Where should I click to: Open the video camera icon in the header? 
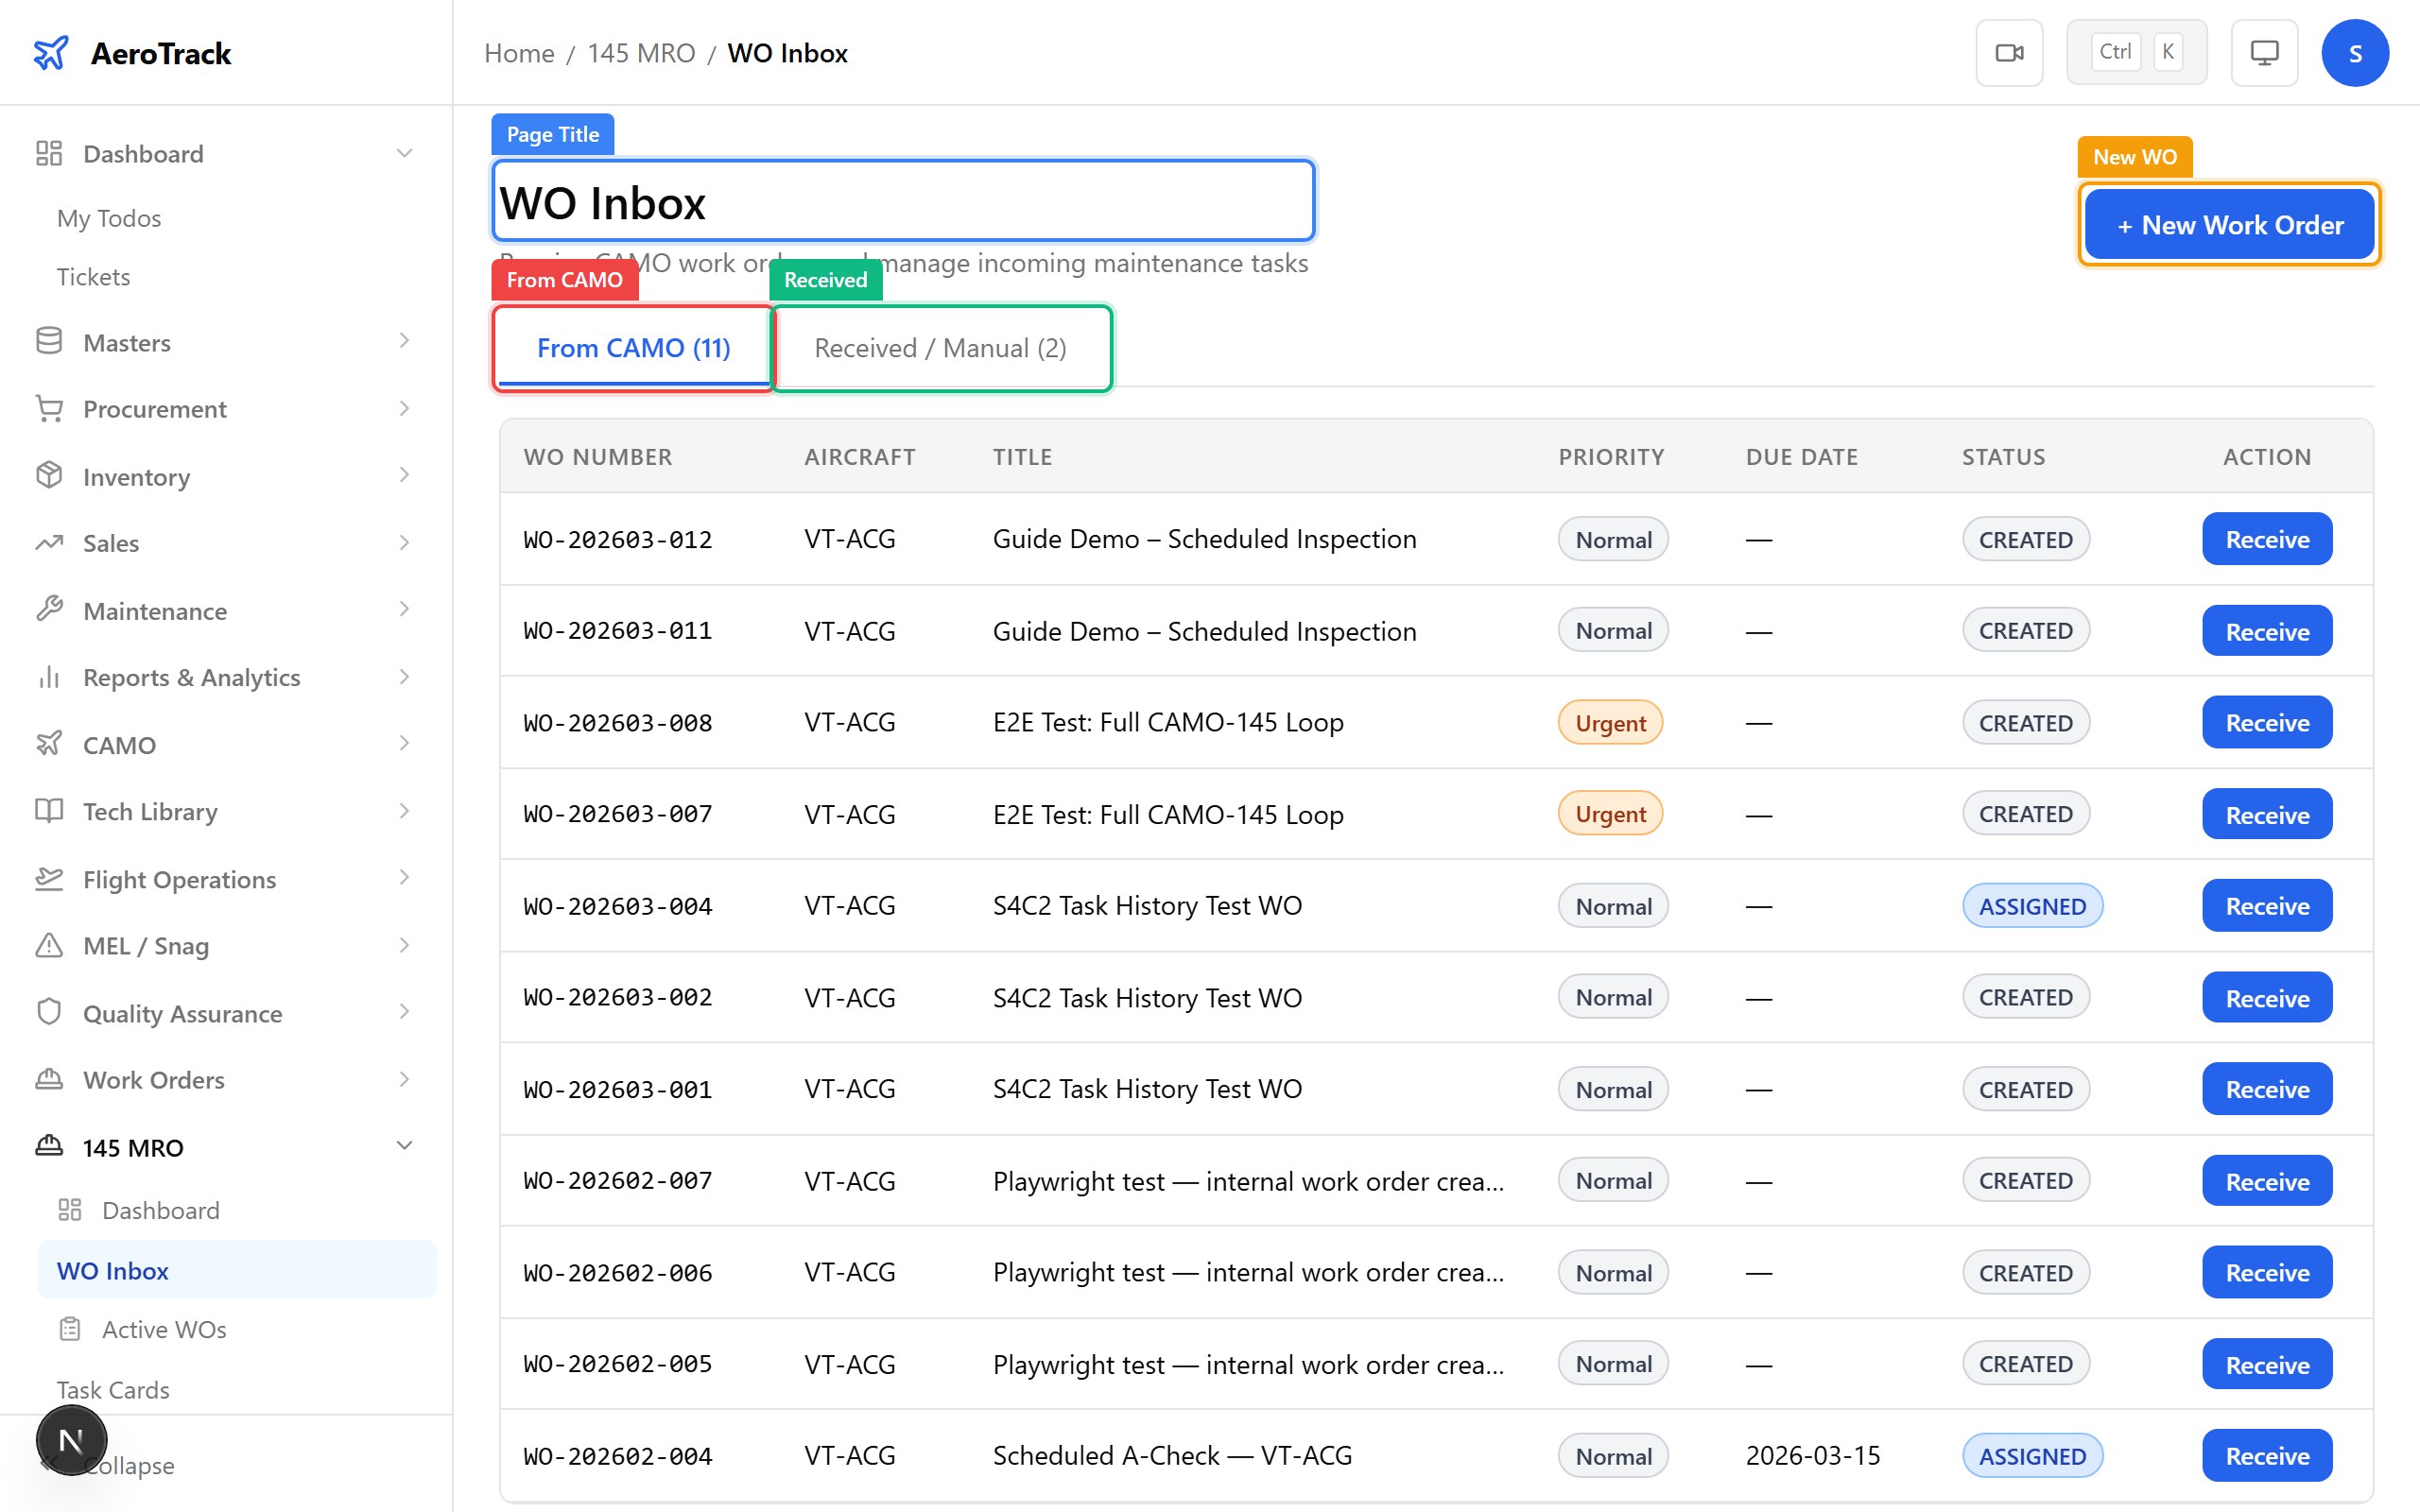[2009, 51]
